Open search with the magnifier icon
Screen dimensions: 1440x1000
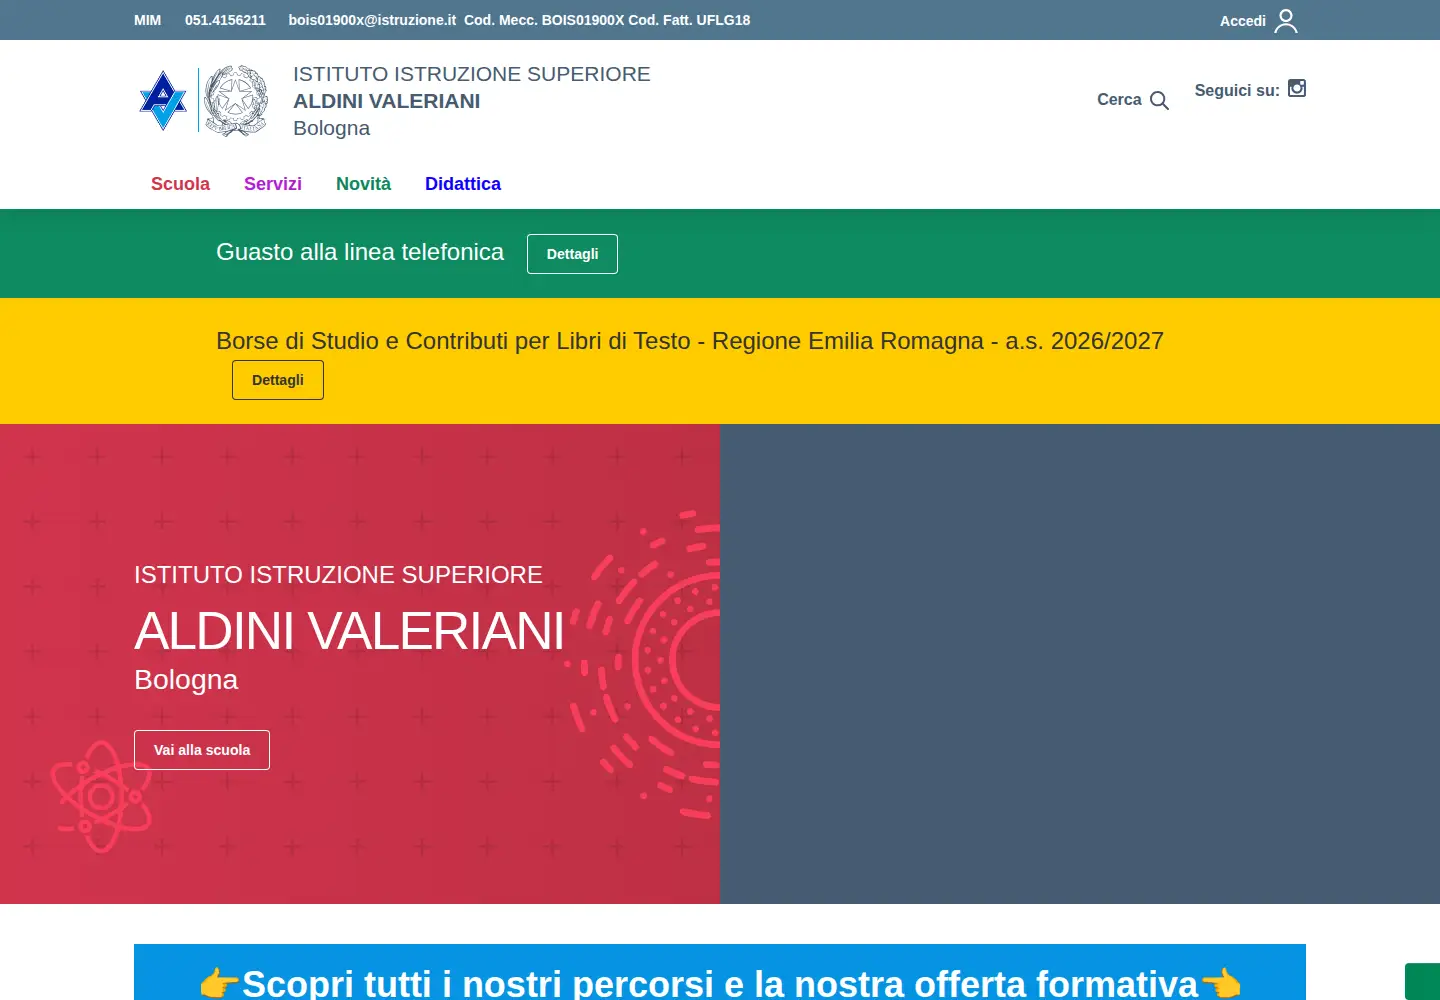click(1159, 100)
